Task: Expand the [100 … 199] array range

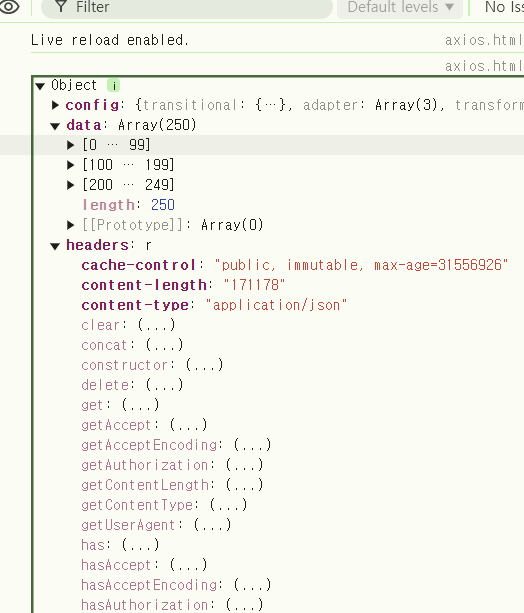Action: click(70, 165)
